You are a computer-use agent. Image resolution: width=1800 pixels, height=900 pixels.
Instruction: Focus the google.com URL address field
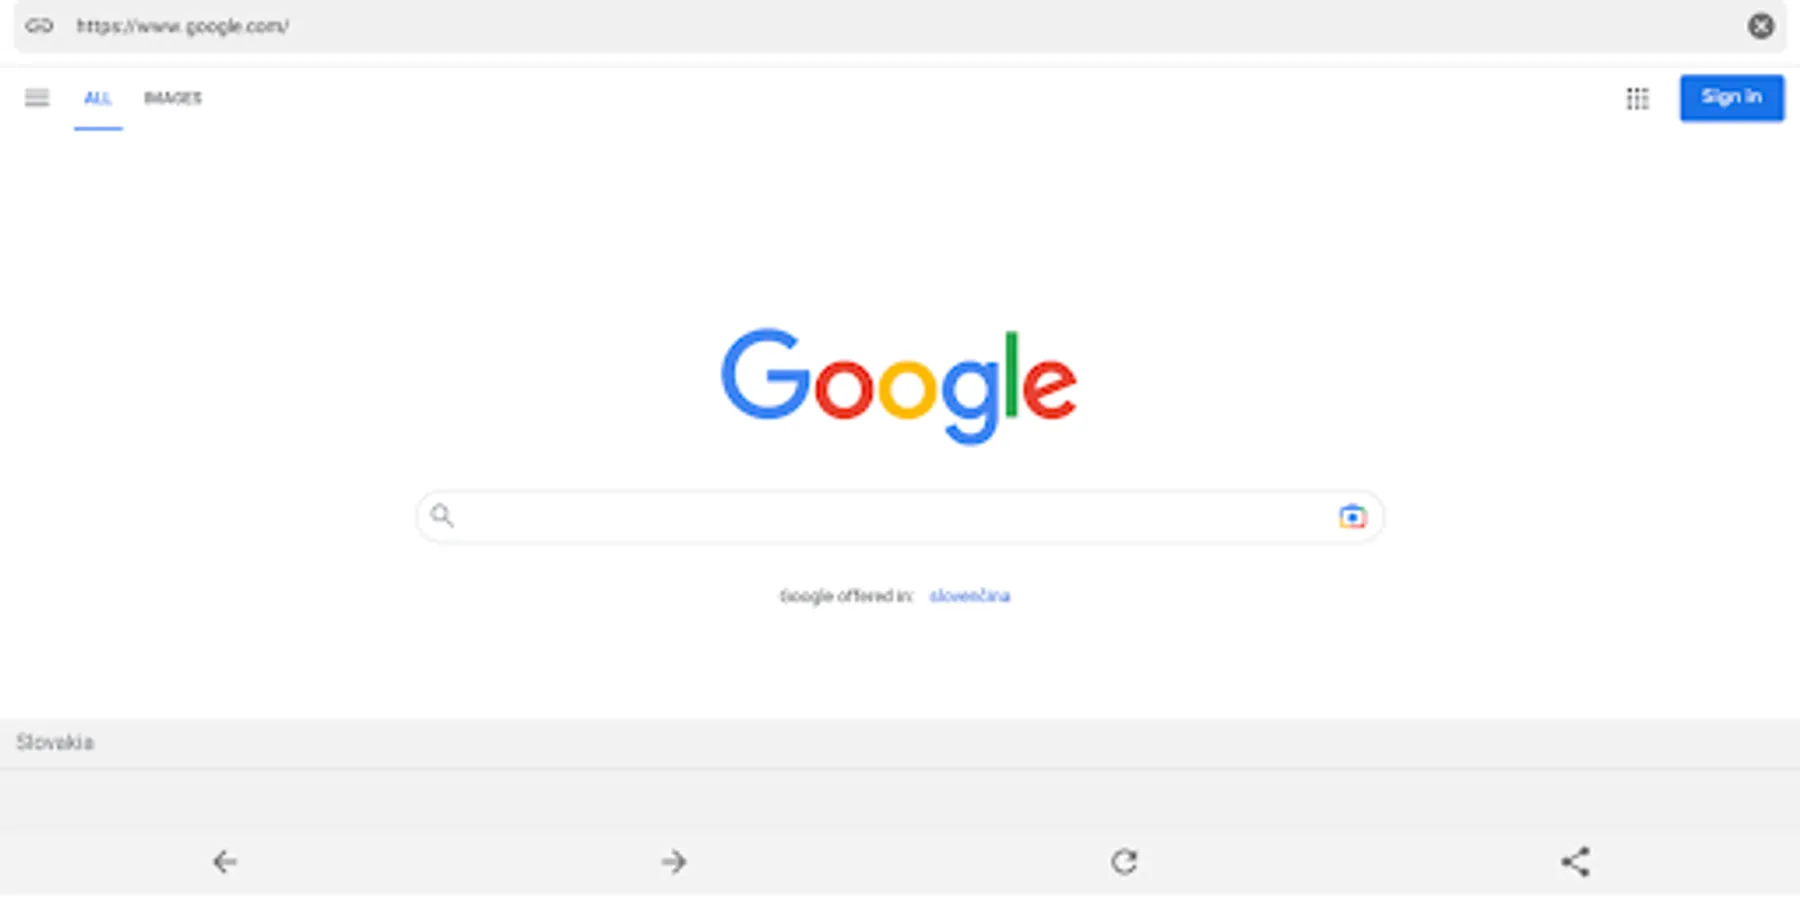900,26
